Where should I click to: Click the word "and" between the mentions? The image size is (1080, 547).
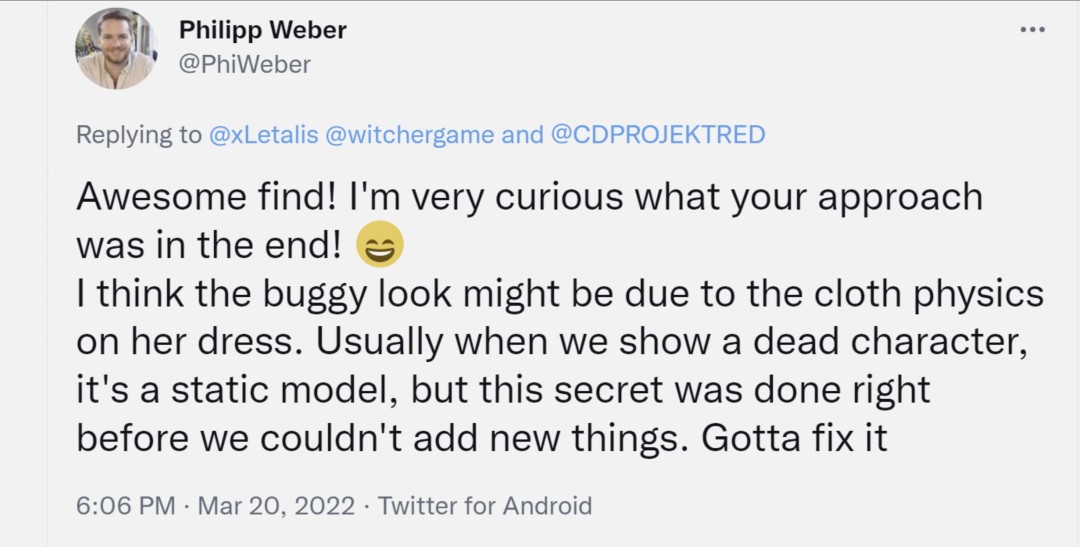coord(522,135)
